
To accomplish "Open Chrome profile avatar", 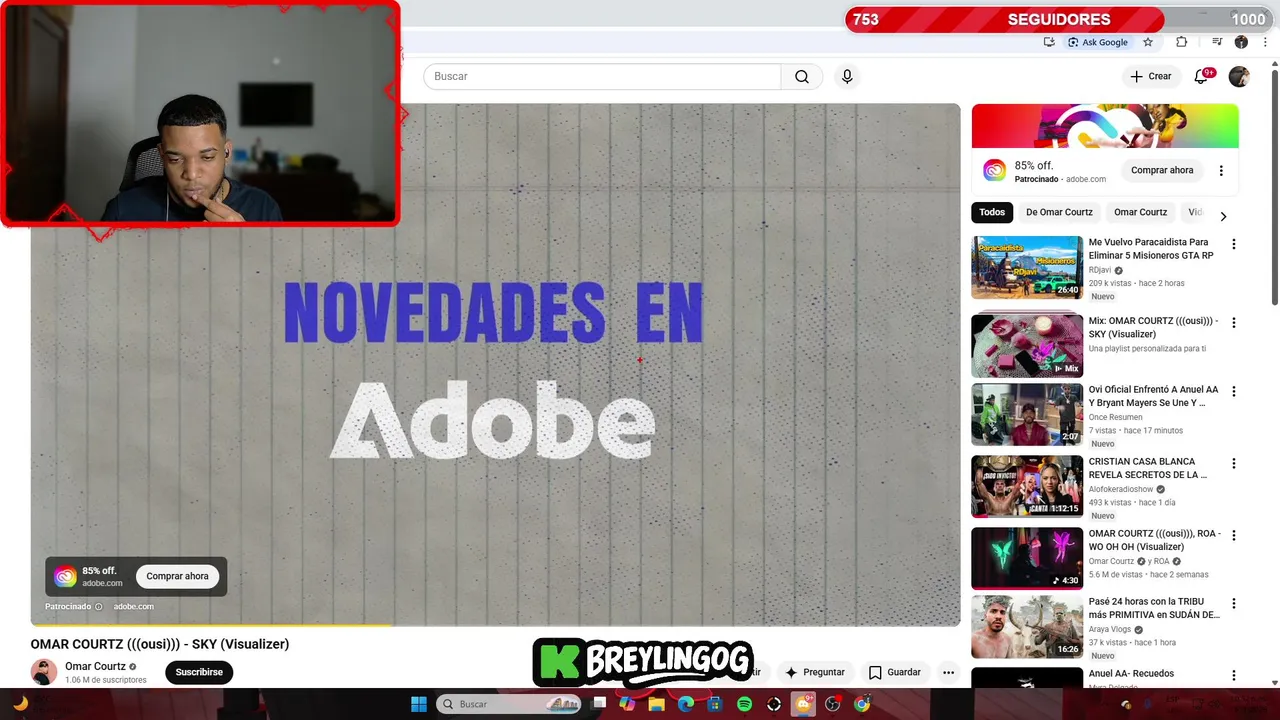I will click(x=1241, y=42).
